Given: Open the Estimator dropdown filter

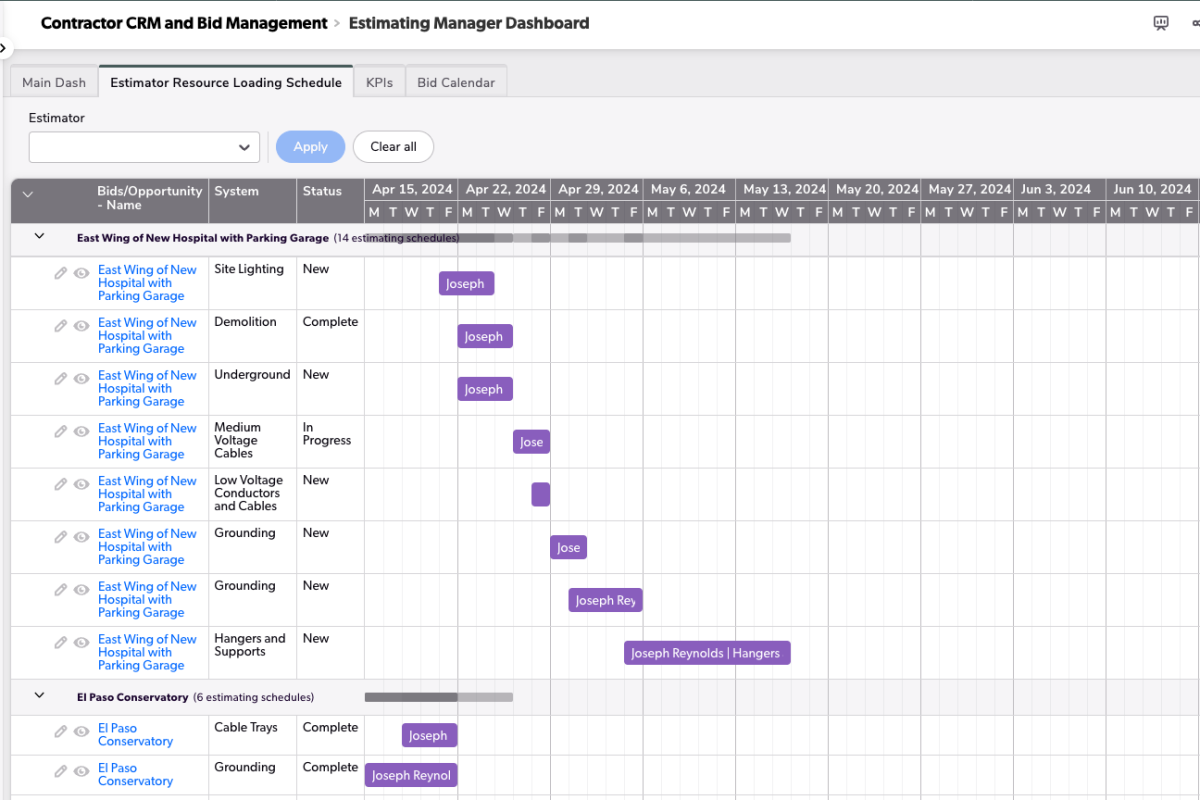Looking at the screenshot, I should [144, 147].
